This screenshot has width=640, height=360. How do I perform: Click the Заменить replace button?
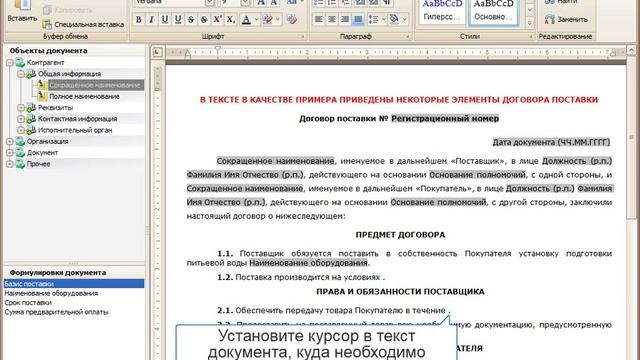tap(567, 19)
